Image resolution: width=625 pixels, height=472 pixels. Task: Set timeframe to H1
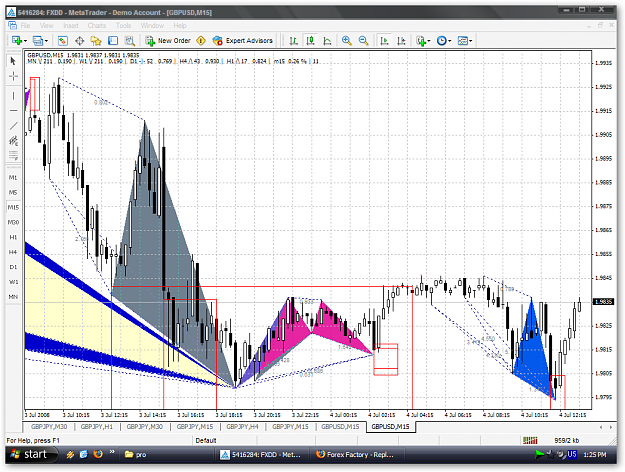(13, 237)
